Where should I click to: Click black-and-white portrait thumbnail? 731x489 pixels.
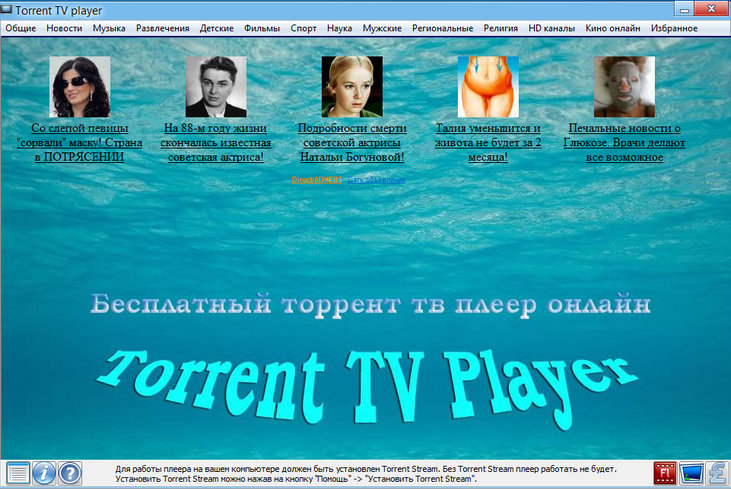pos(216,87)
